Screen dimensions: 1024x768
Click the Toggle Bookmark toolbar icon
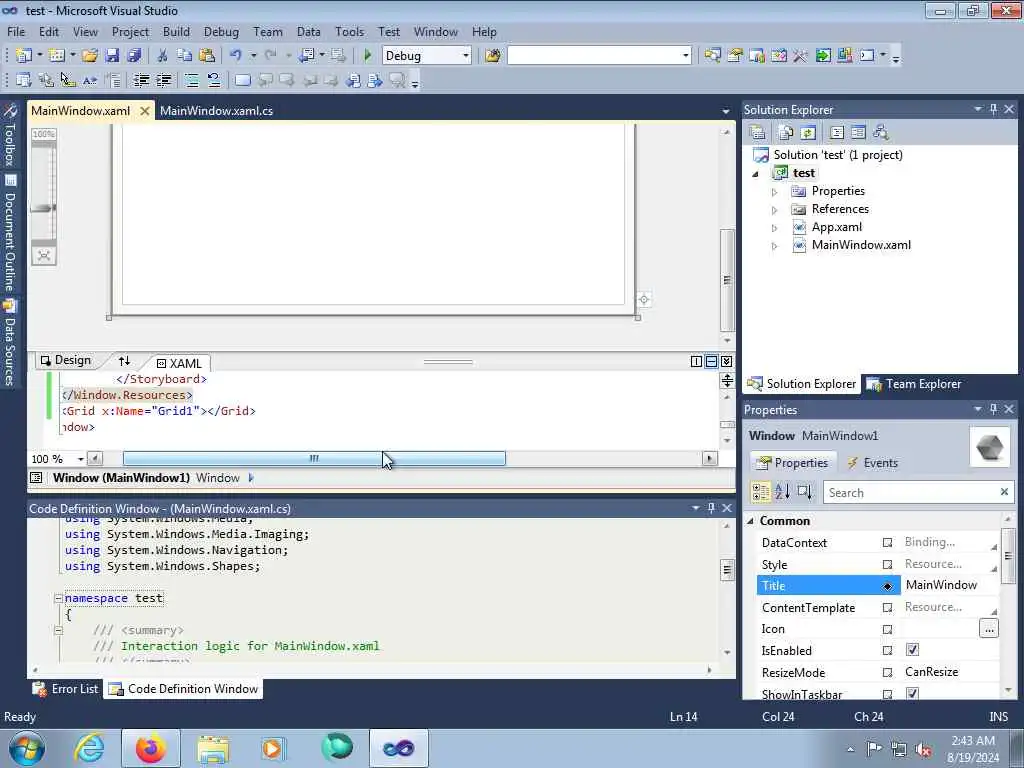(242, 80)
